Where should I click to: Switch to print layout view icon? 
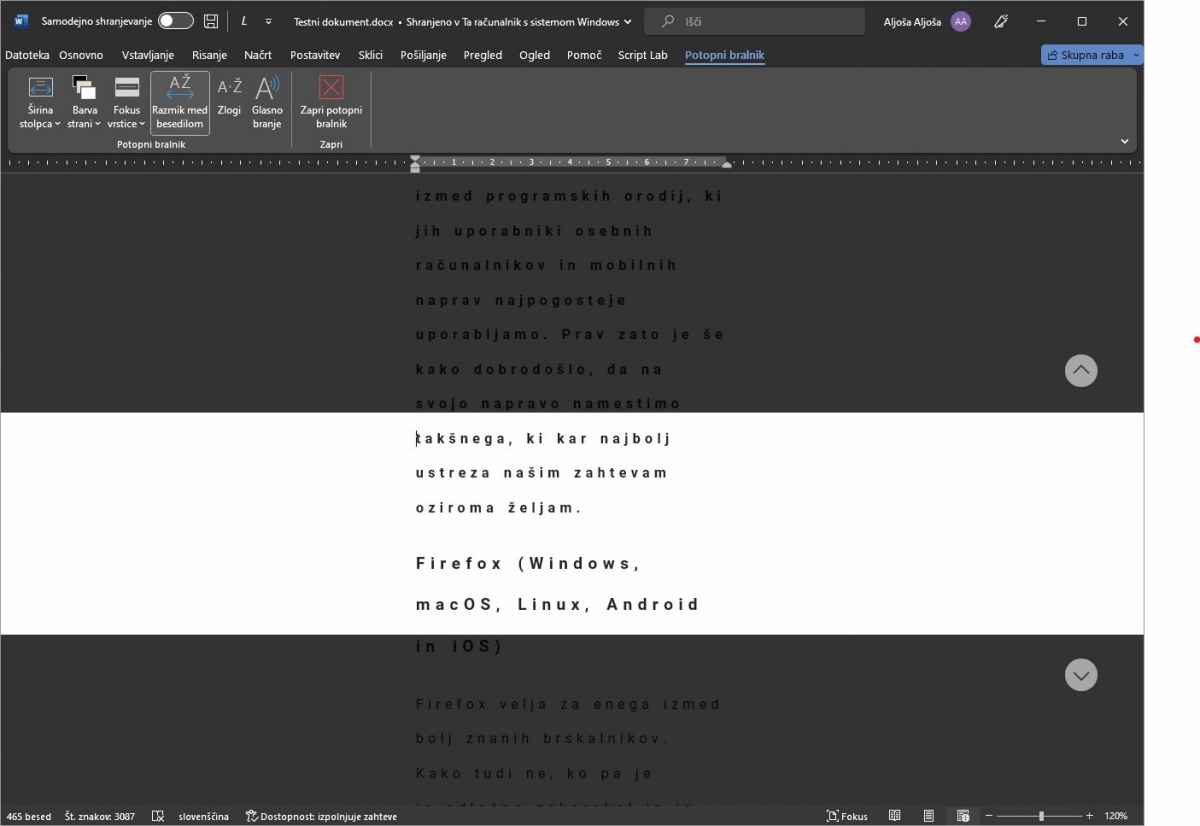tap(929, 816)
